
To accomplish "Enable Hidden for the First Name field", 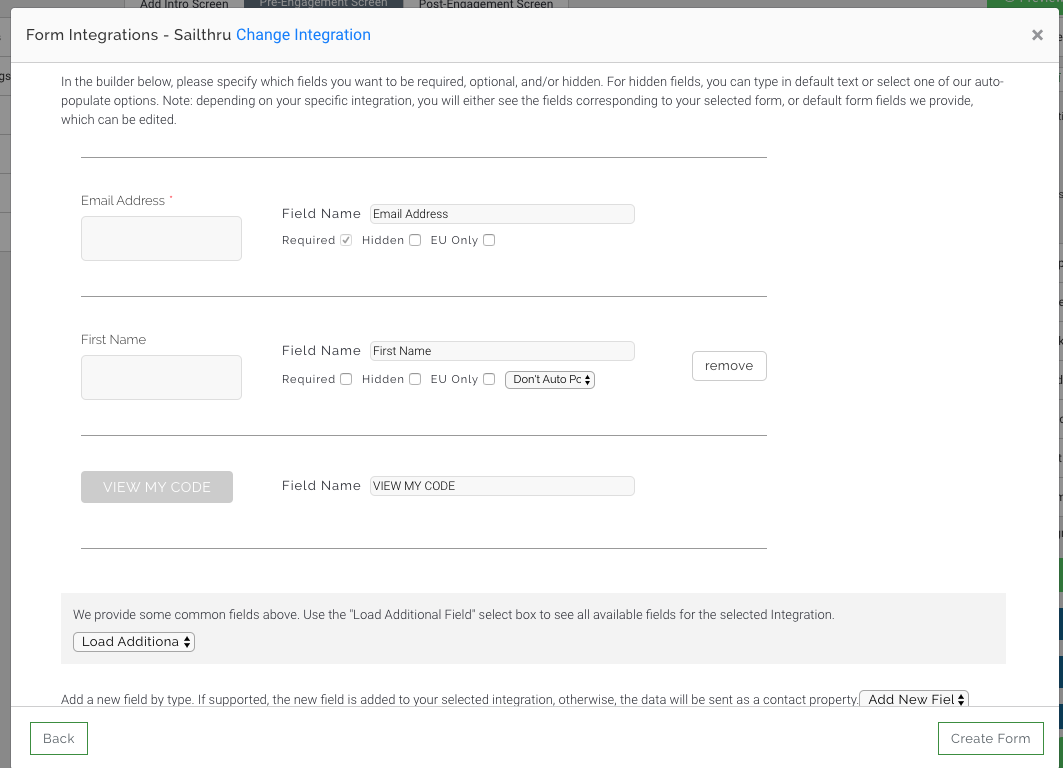I will pyautogui.click(x=415, y=379).
